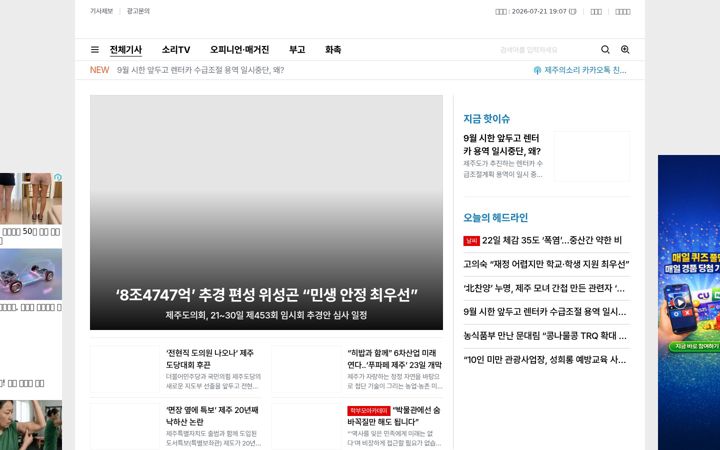This screenshot has height=450, width=720.
Task: Click thumbnail of 도당대회 후끈 article
Action: (x=125, y=369)
